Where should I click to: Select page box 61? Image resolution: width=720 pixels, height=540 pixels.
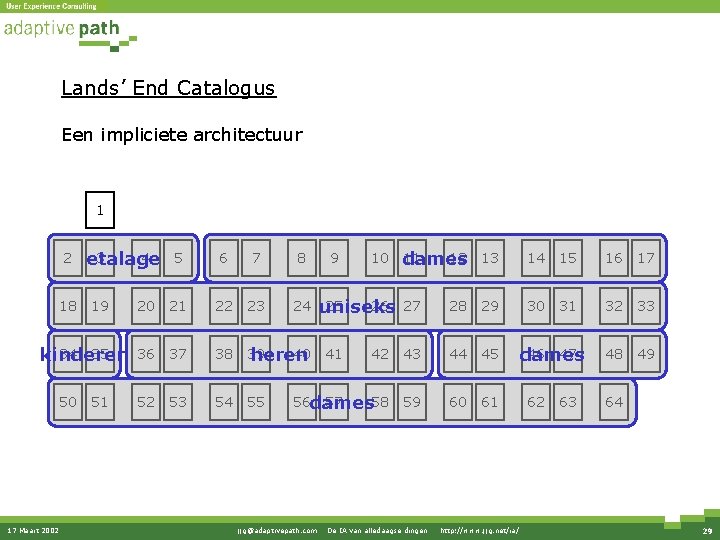pos(490,402)
